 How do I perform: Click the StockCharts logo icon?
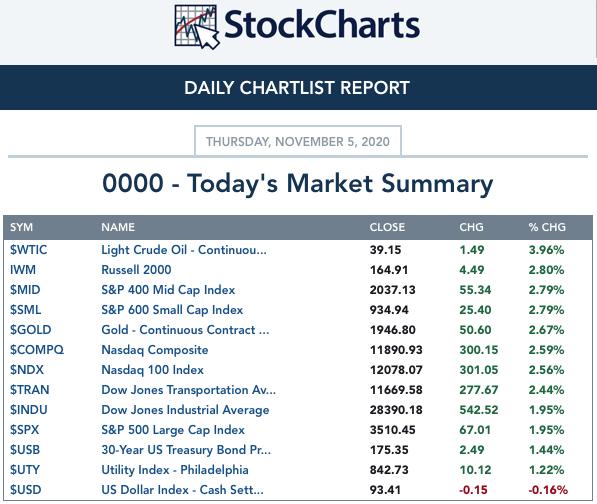197,26
